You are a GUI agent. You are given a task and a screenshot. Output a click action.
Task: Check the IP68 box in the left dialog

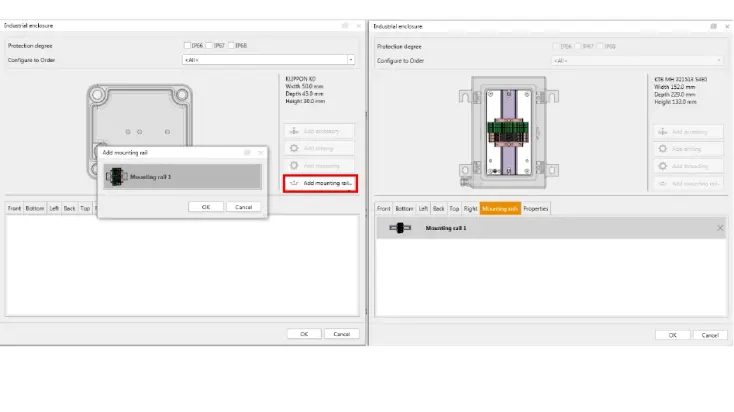click(232, 45)
